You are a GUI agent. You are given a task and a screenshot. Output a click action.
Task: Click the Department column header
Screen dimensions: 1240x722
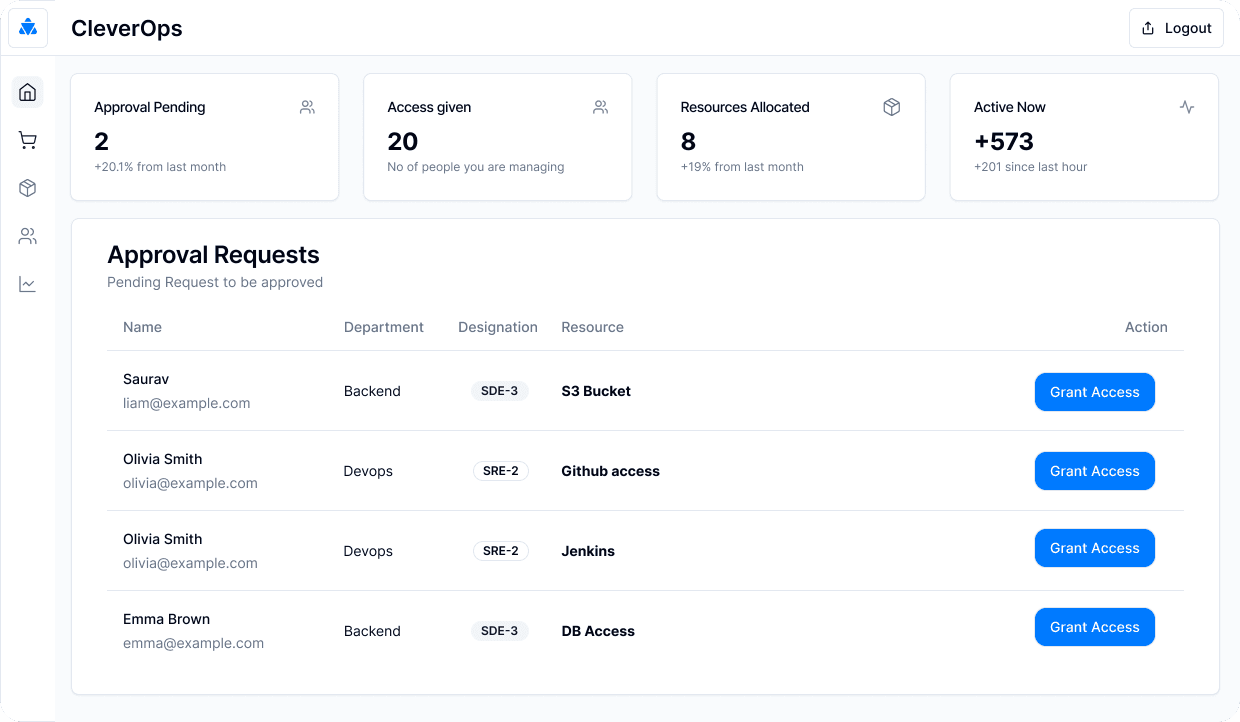tap(384, 327)
